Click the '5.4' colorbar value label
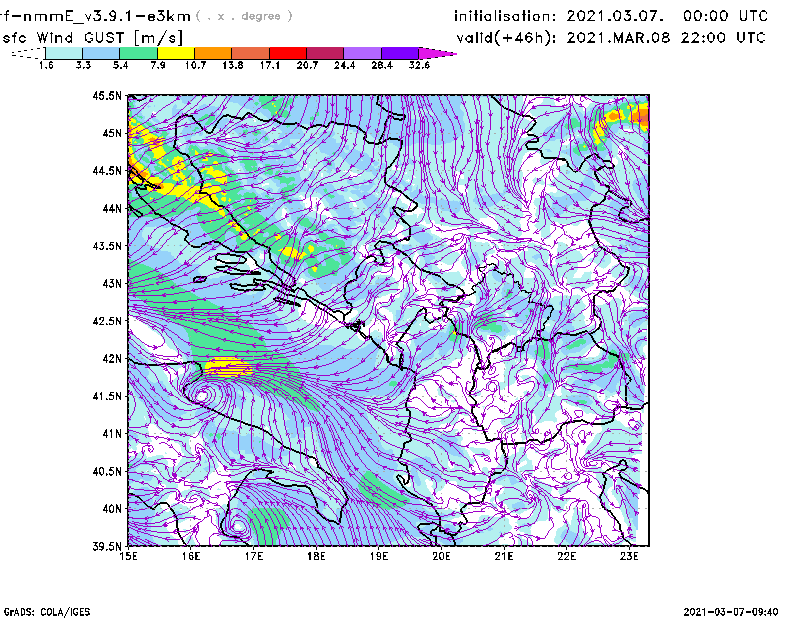Viewport: 800px width, 618px height. click(120, 65)
